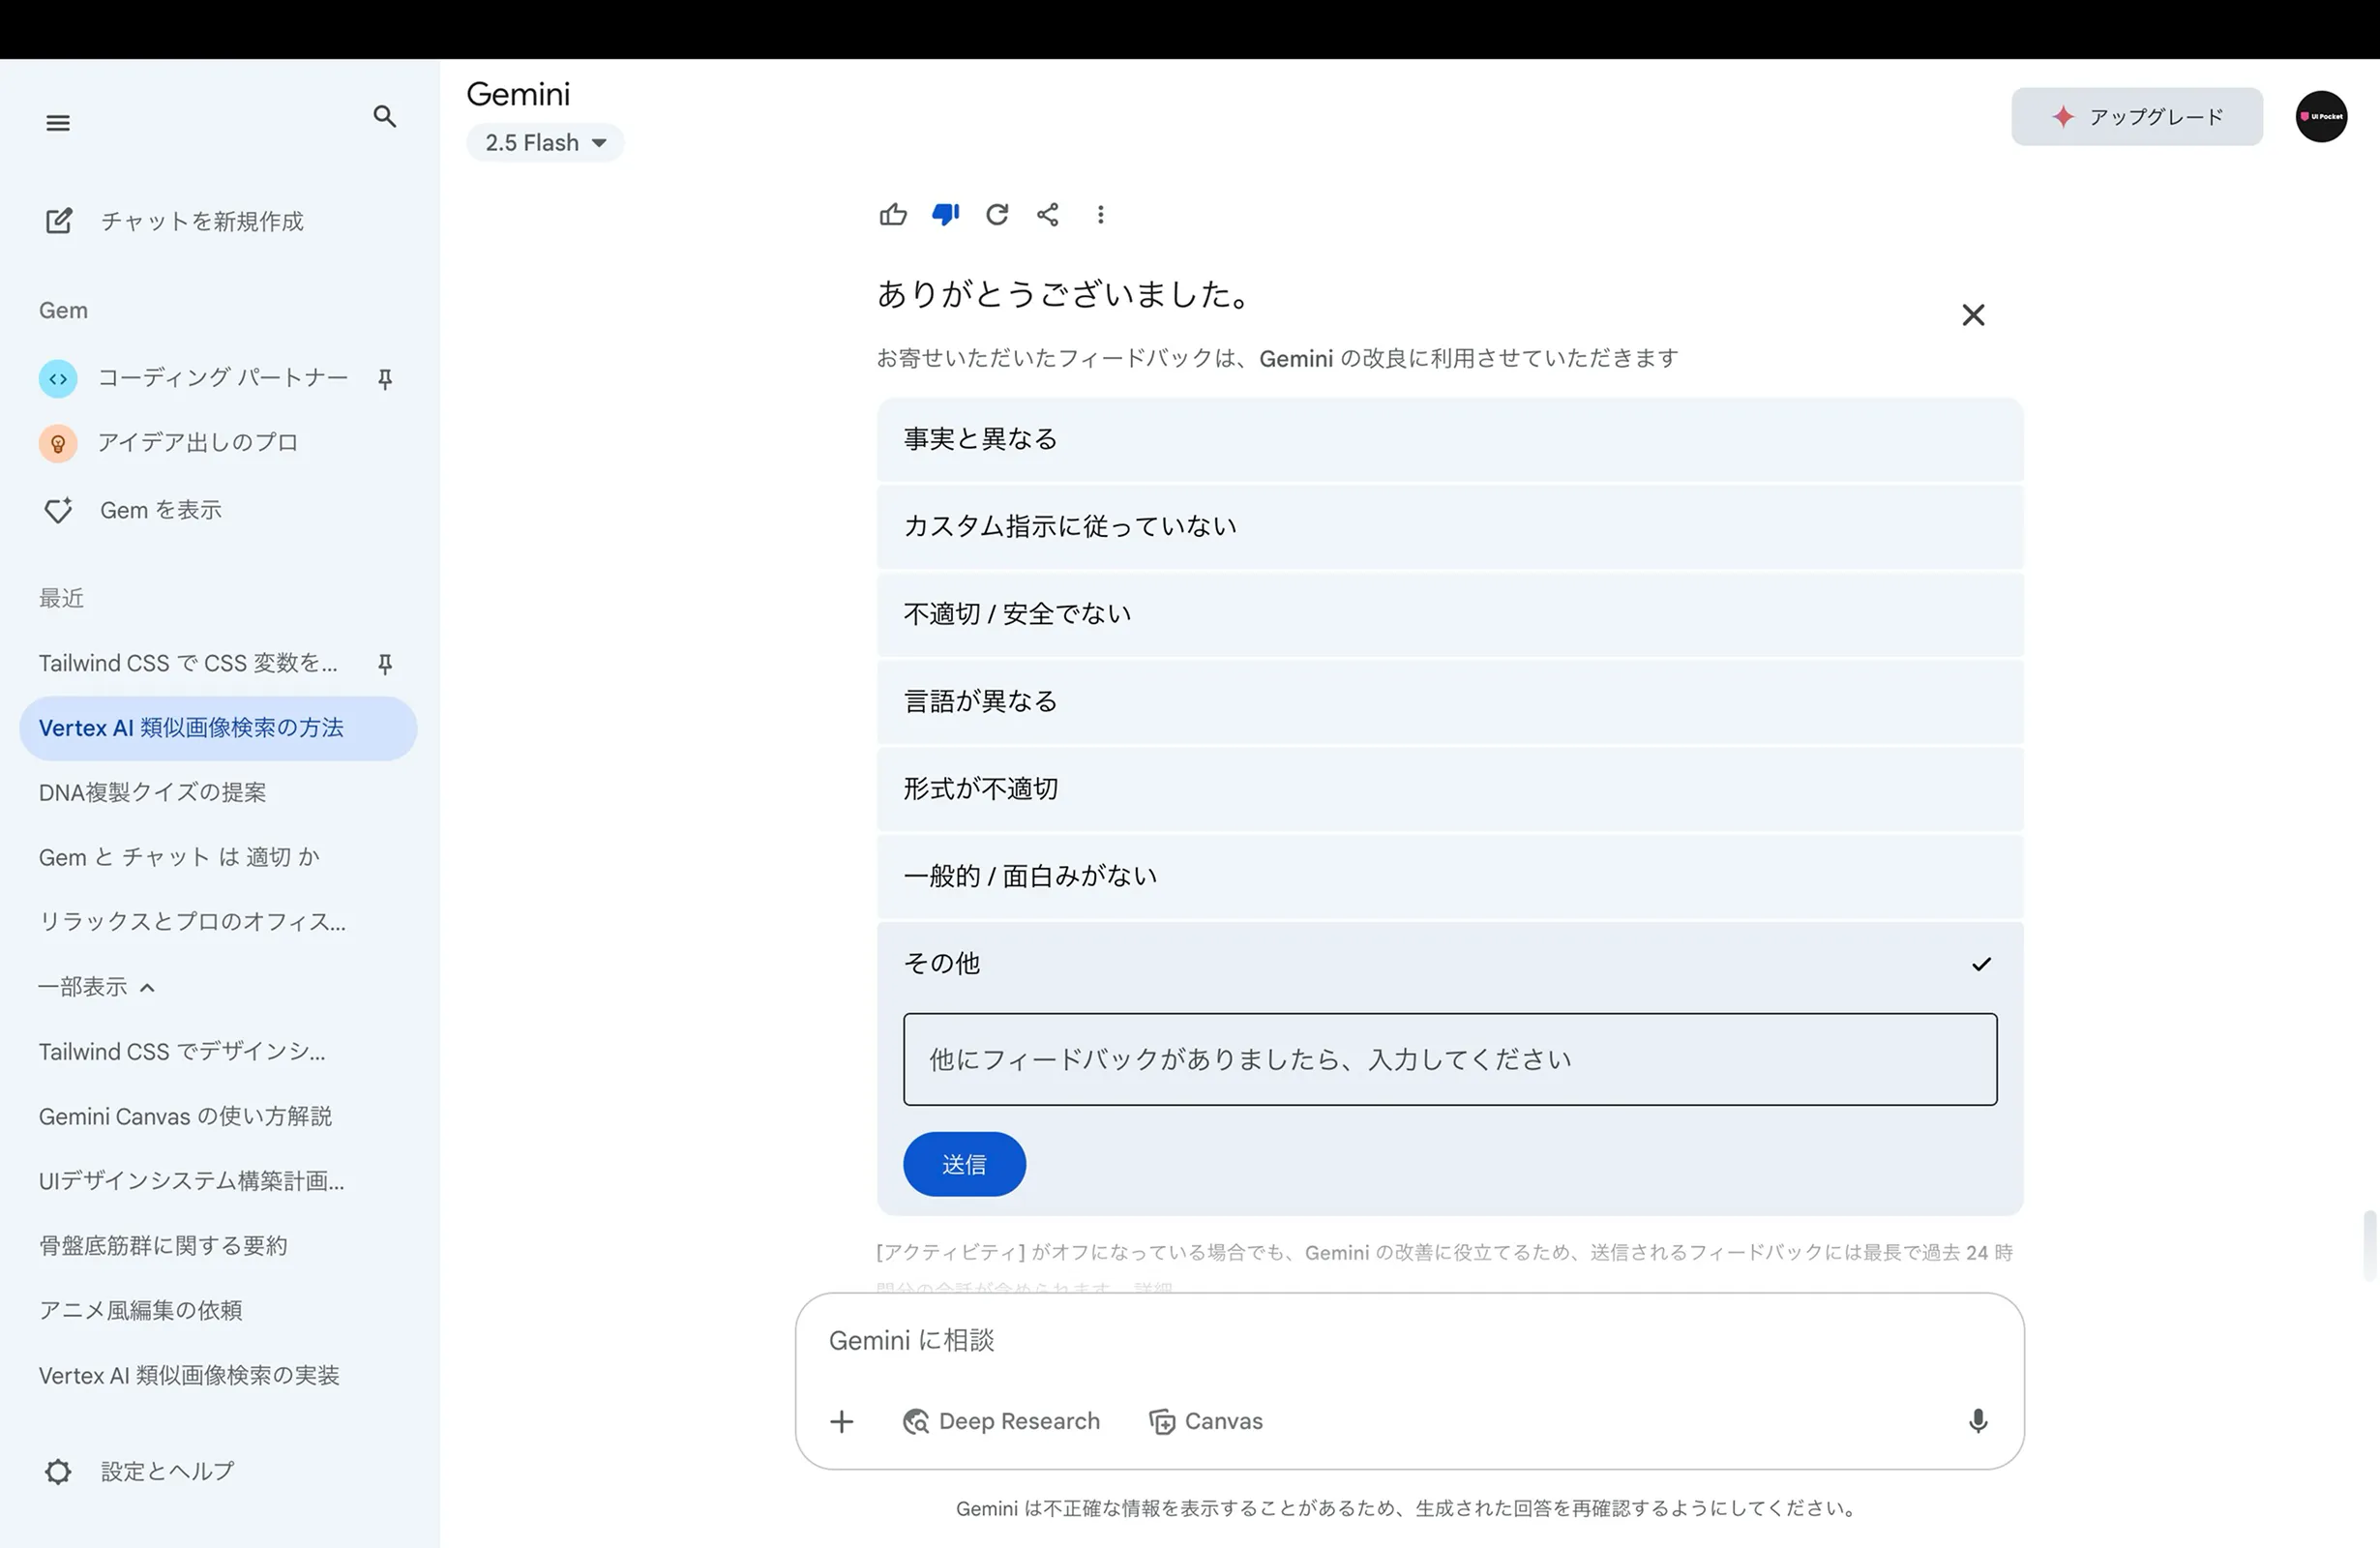Open chat Gemini Canvas の使い方解説
The height and width of the screenshot is (1548, 2380).
tap(185, 1116)
